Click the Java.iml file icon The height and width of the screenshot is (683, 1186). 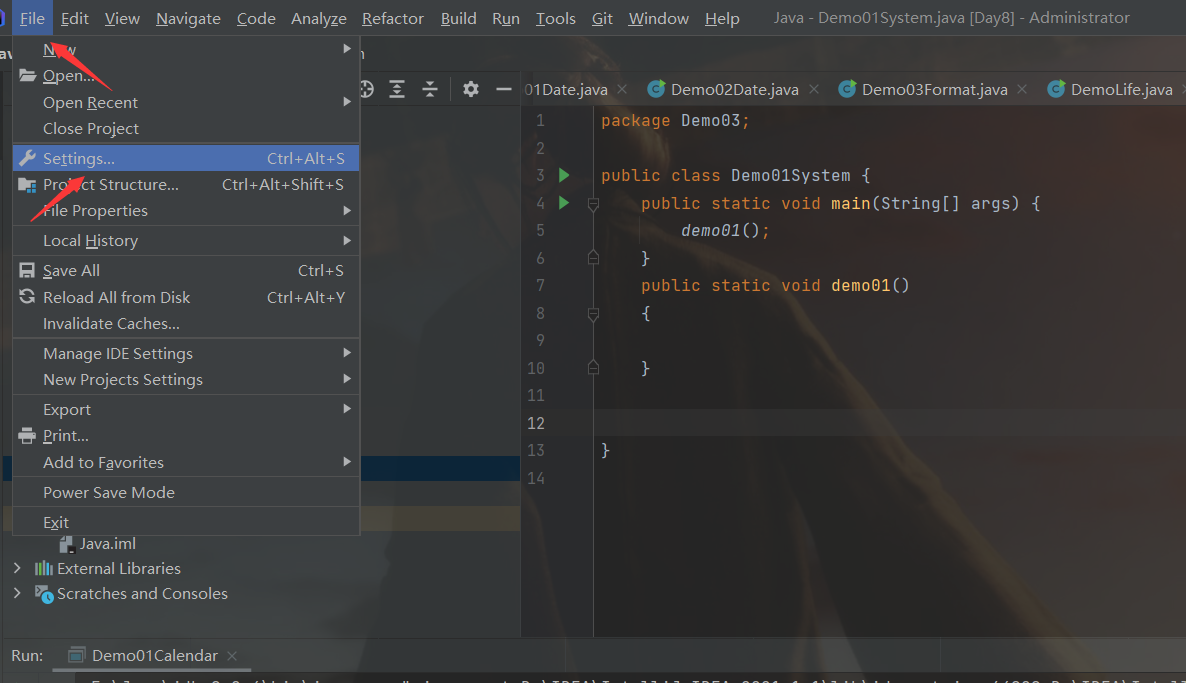(67, 544)
